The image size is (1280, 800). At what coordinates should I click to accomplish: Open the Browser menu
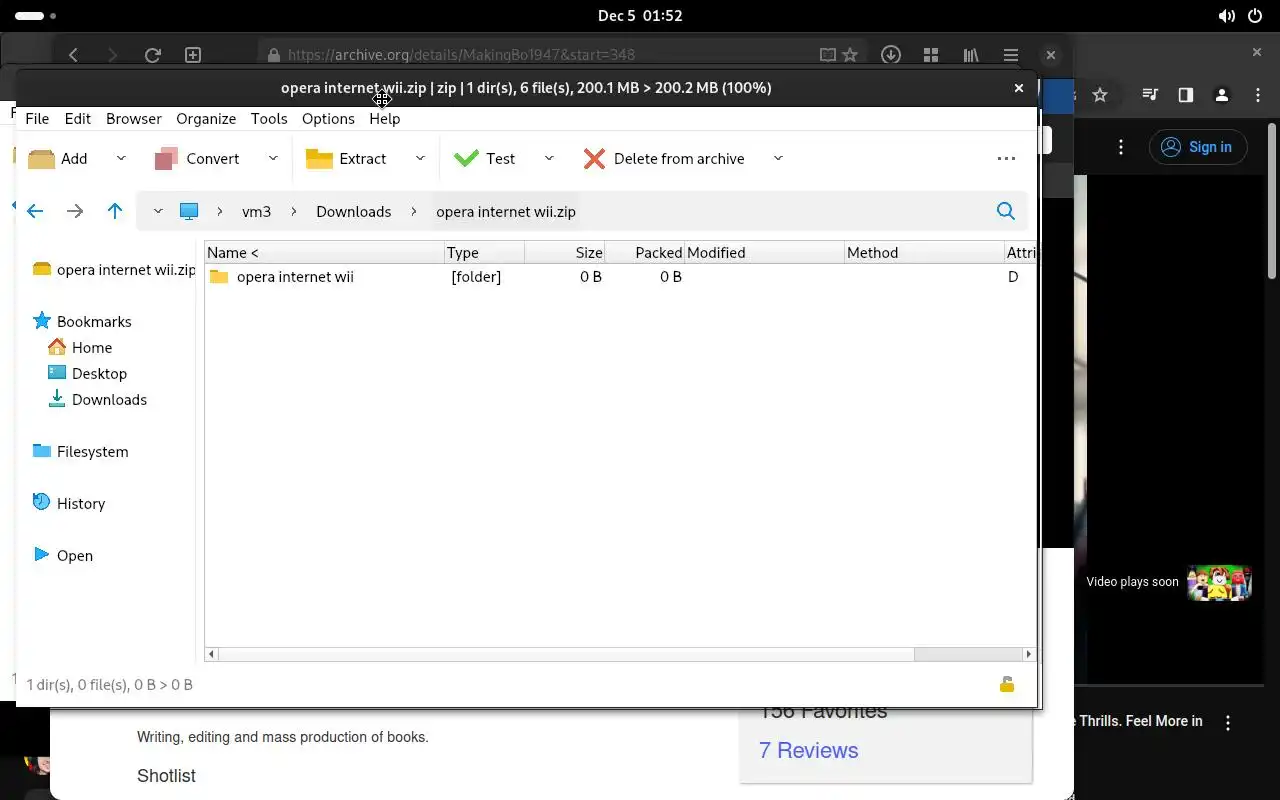134,118
